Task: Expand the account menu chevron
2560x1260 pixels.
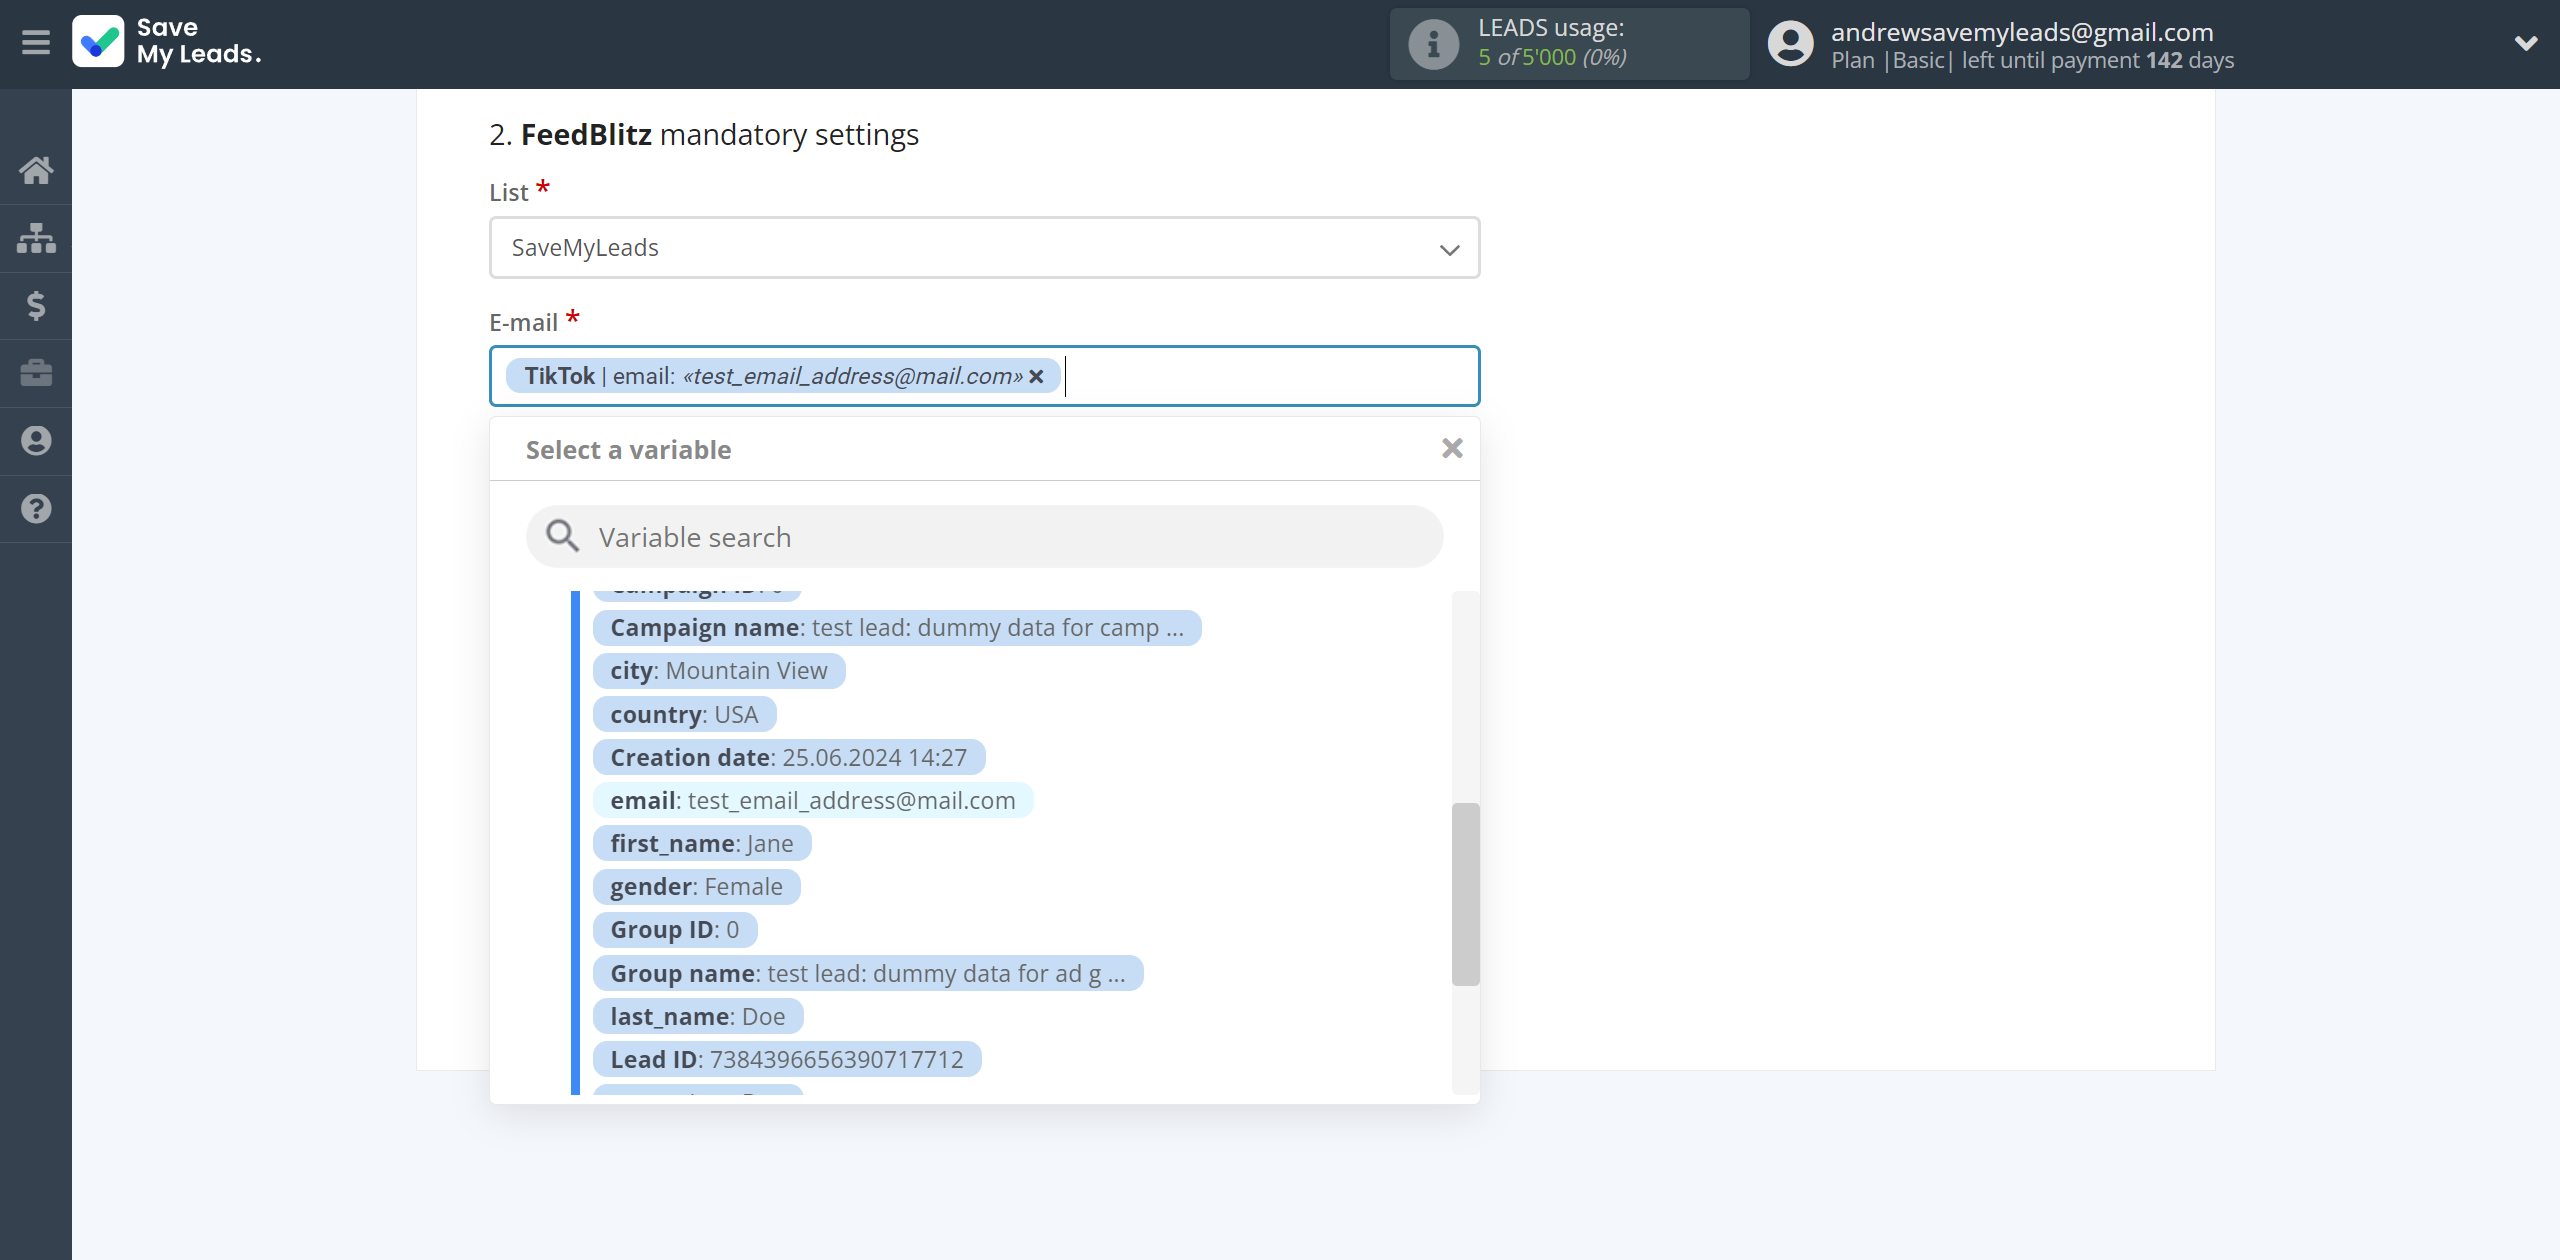Action: (2526, 43)
